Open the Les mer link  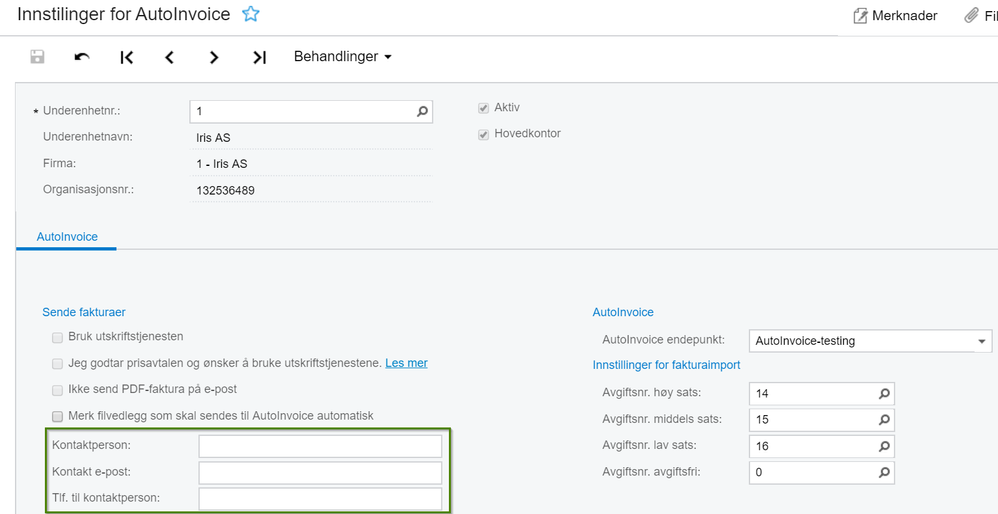[406, 363]
